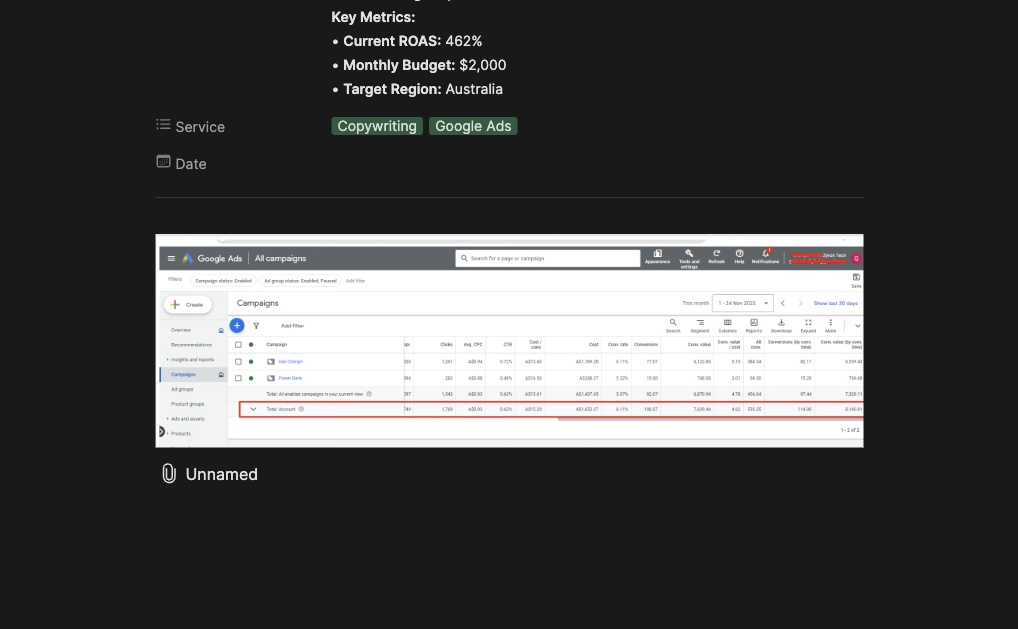
Task: Click the Expand fullscreen icon in table toolbar
Action: (808, 325)
